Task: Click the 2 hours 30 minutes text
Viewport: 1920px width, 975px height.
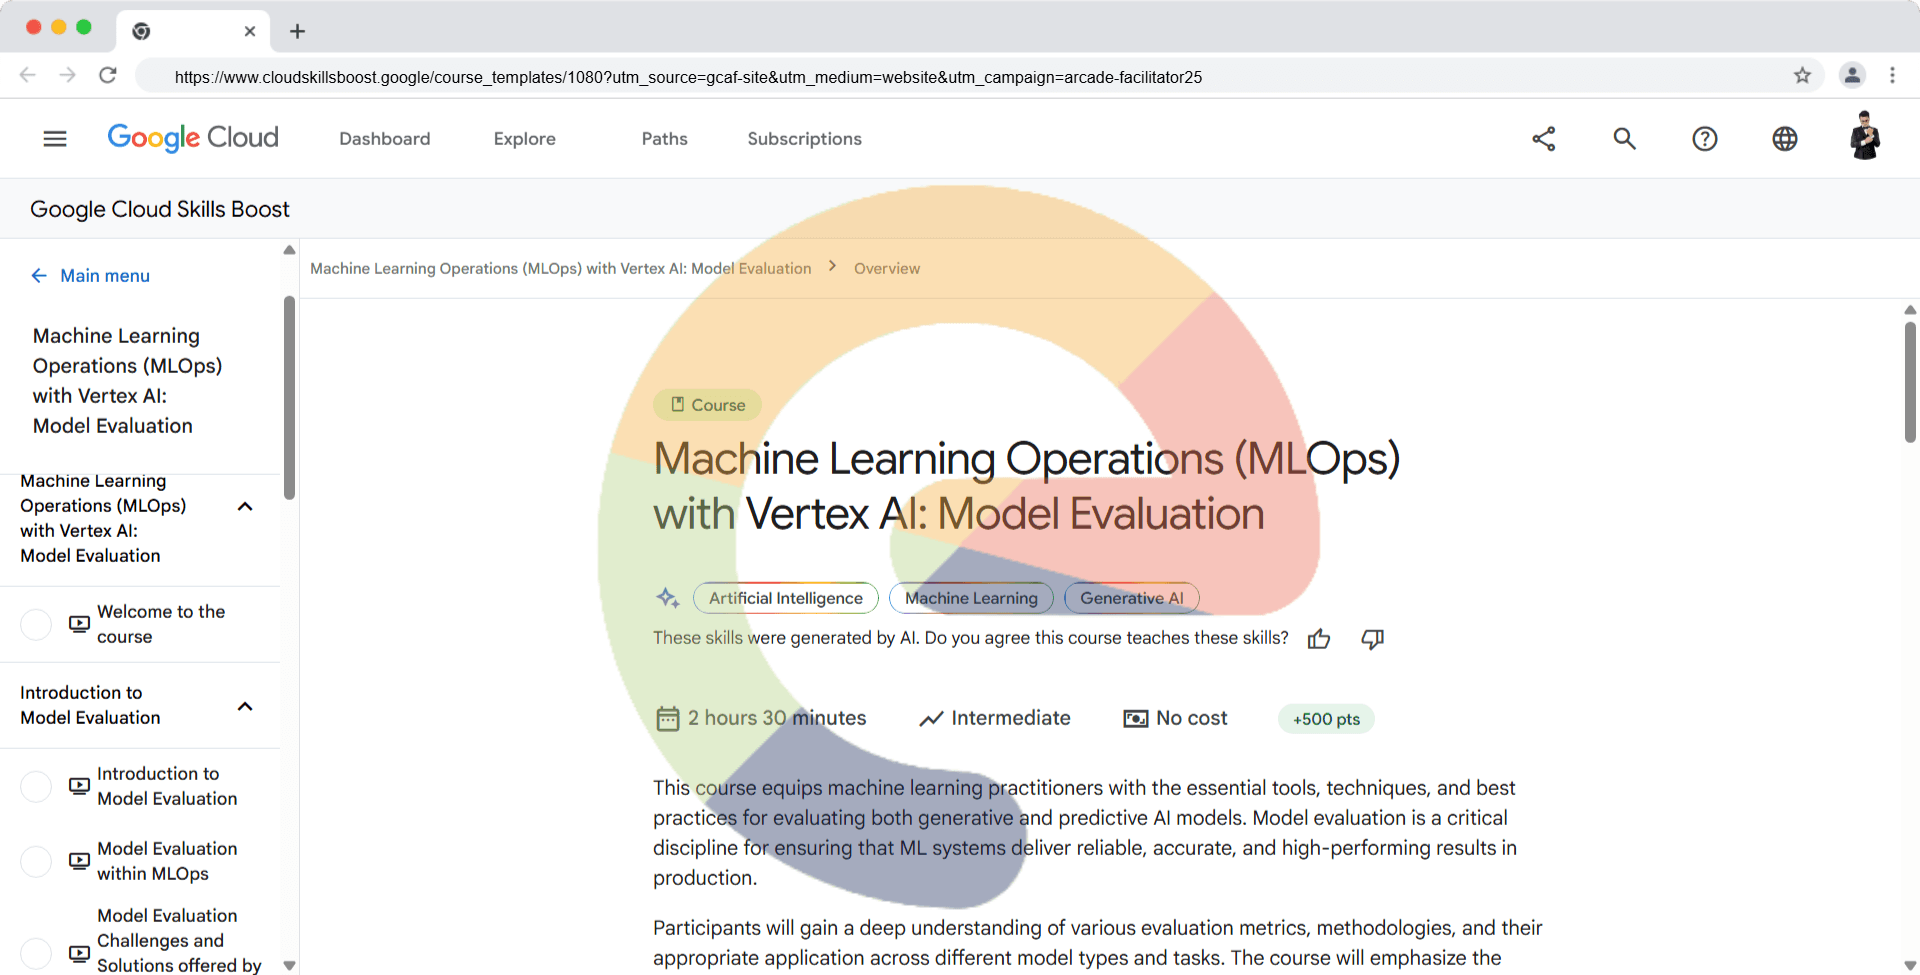Action: point(777,718)
